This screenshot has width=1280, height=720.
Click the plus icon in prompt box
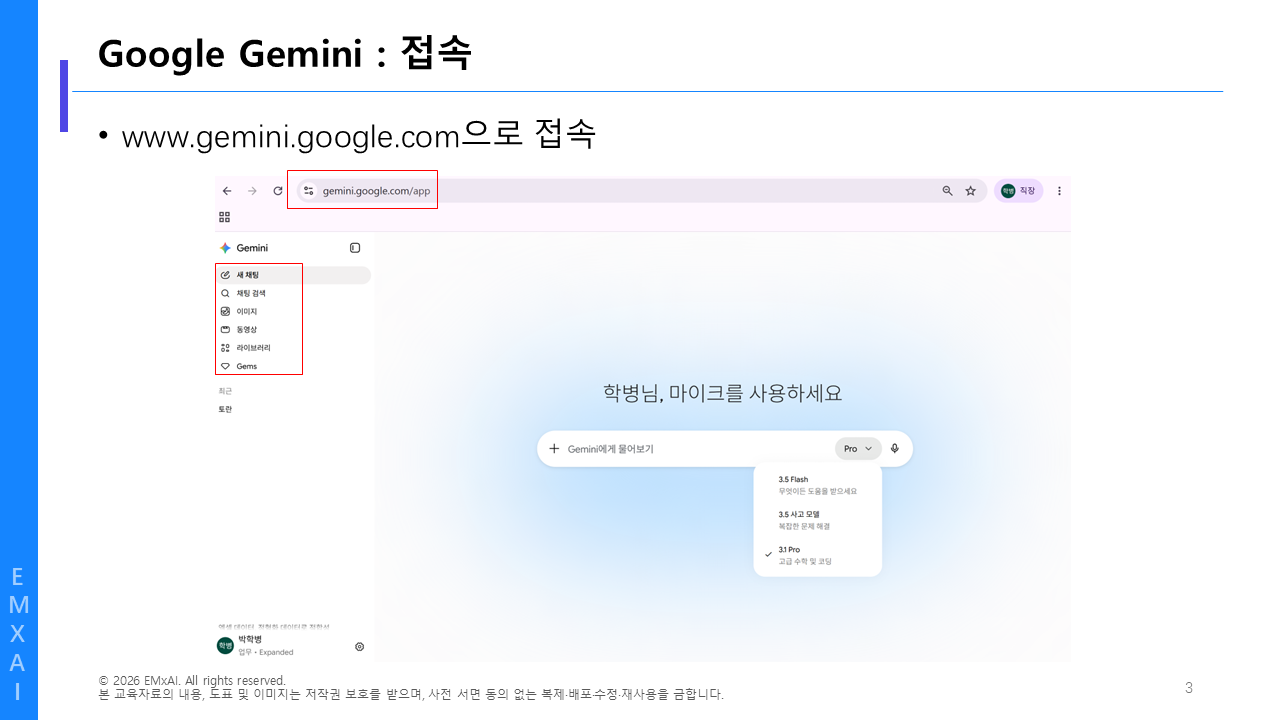pos(554,449)
